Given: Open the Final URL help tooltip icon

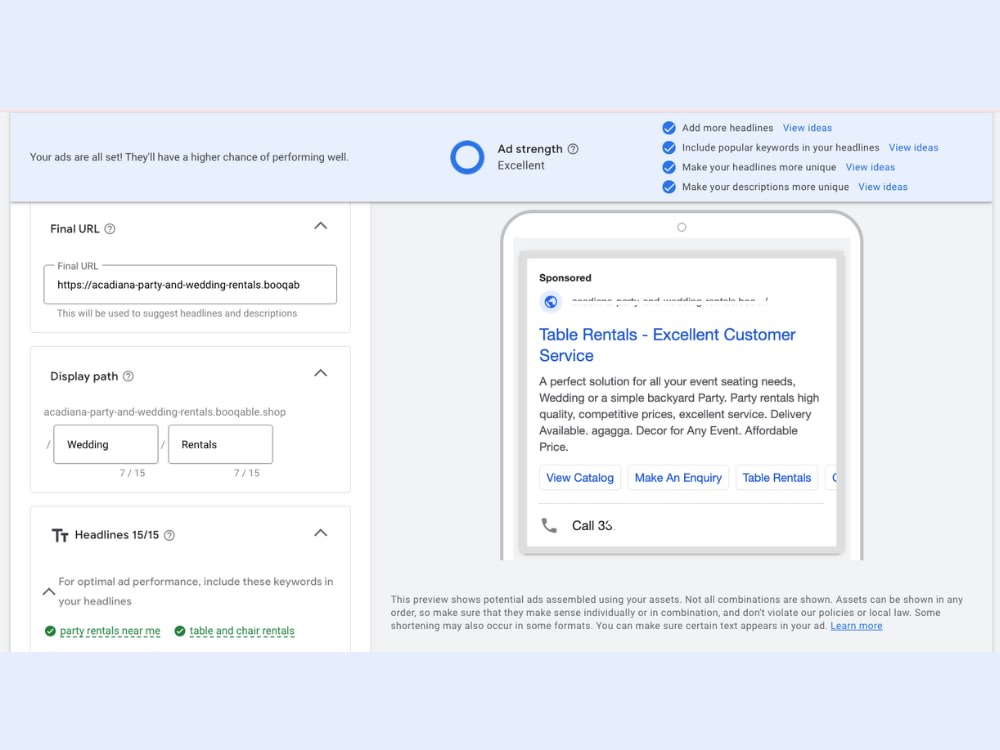Looking at the screenshot, I should click(x=110, y=229).
